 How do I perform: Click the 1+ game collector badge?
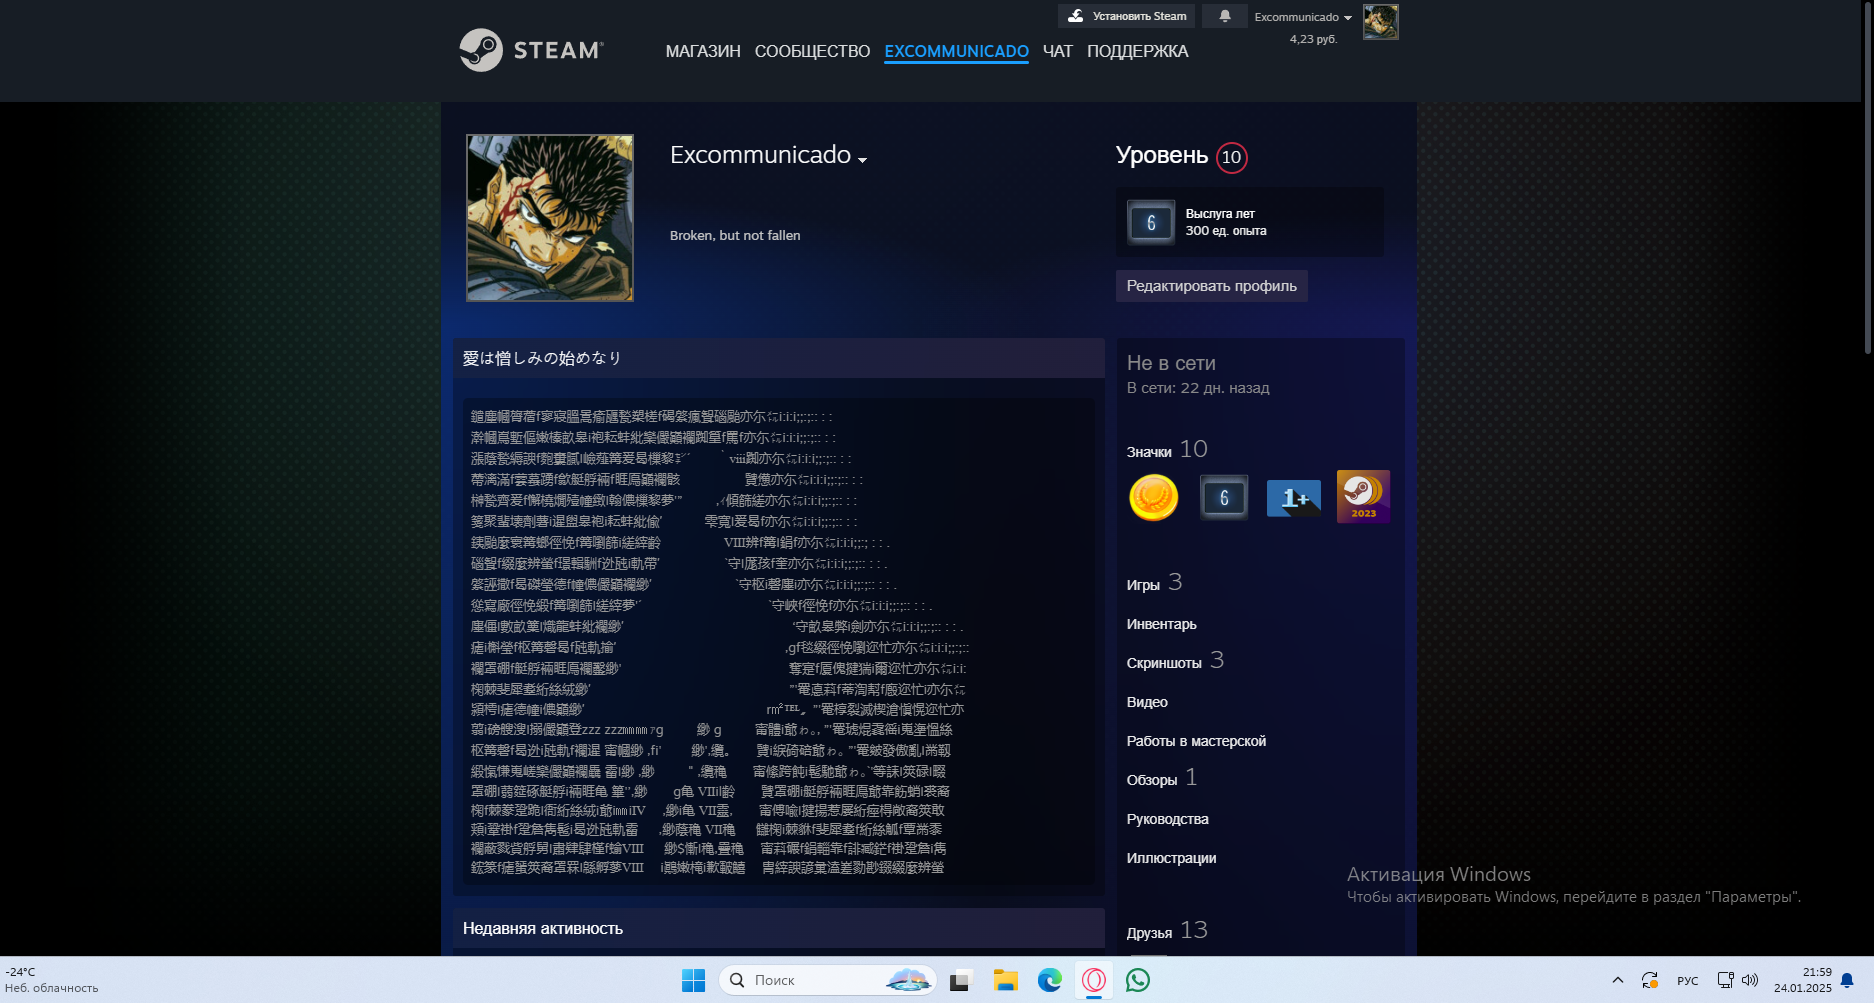(x=1293, y=497)
